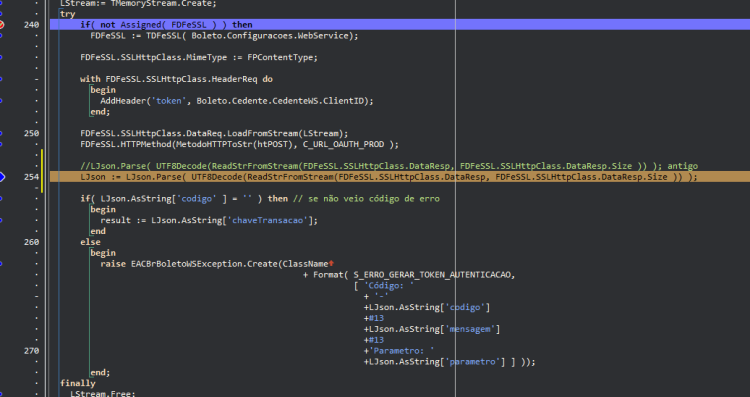Click the else keyword at line 260
Image resolution: width=750 pixels, height=397 pixels.
[x=90, y=242]
